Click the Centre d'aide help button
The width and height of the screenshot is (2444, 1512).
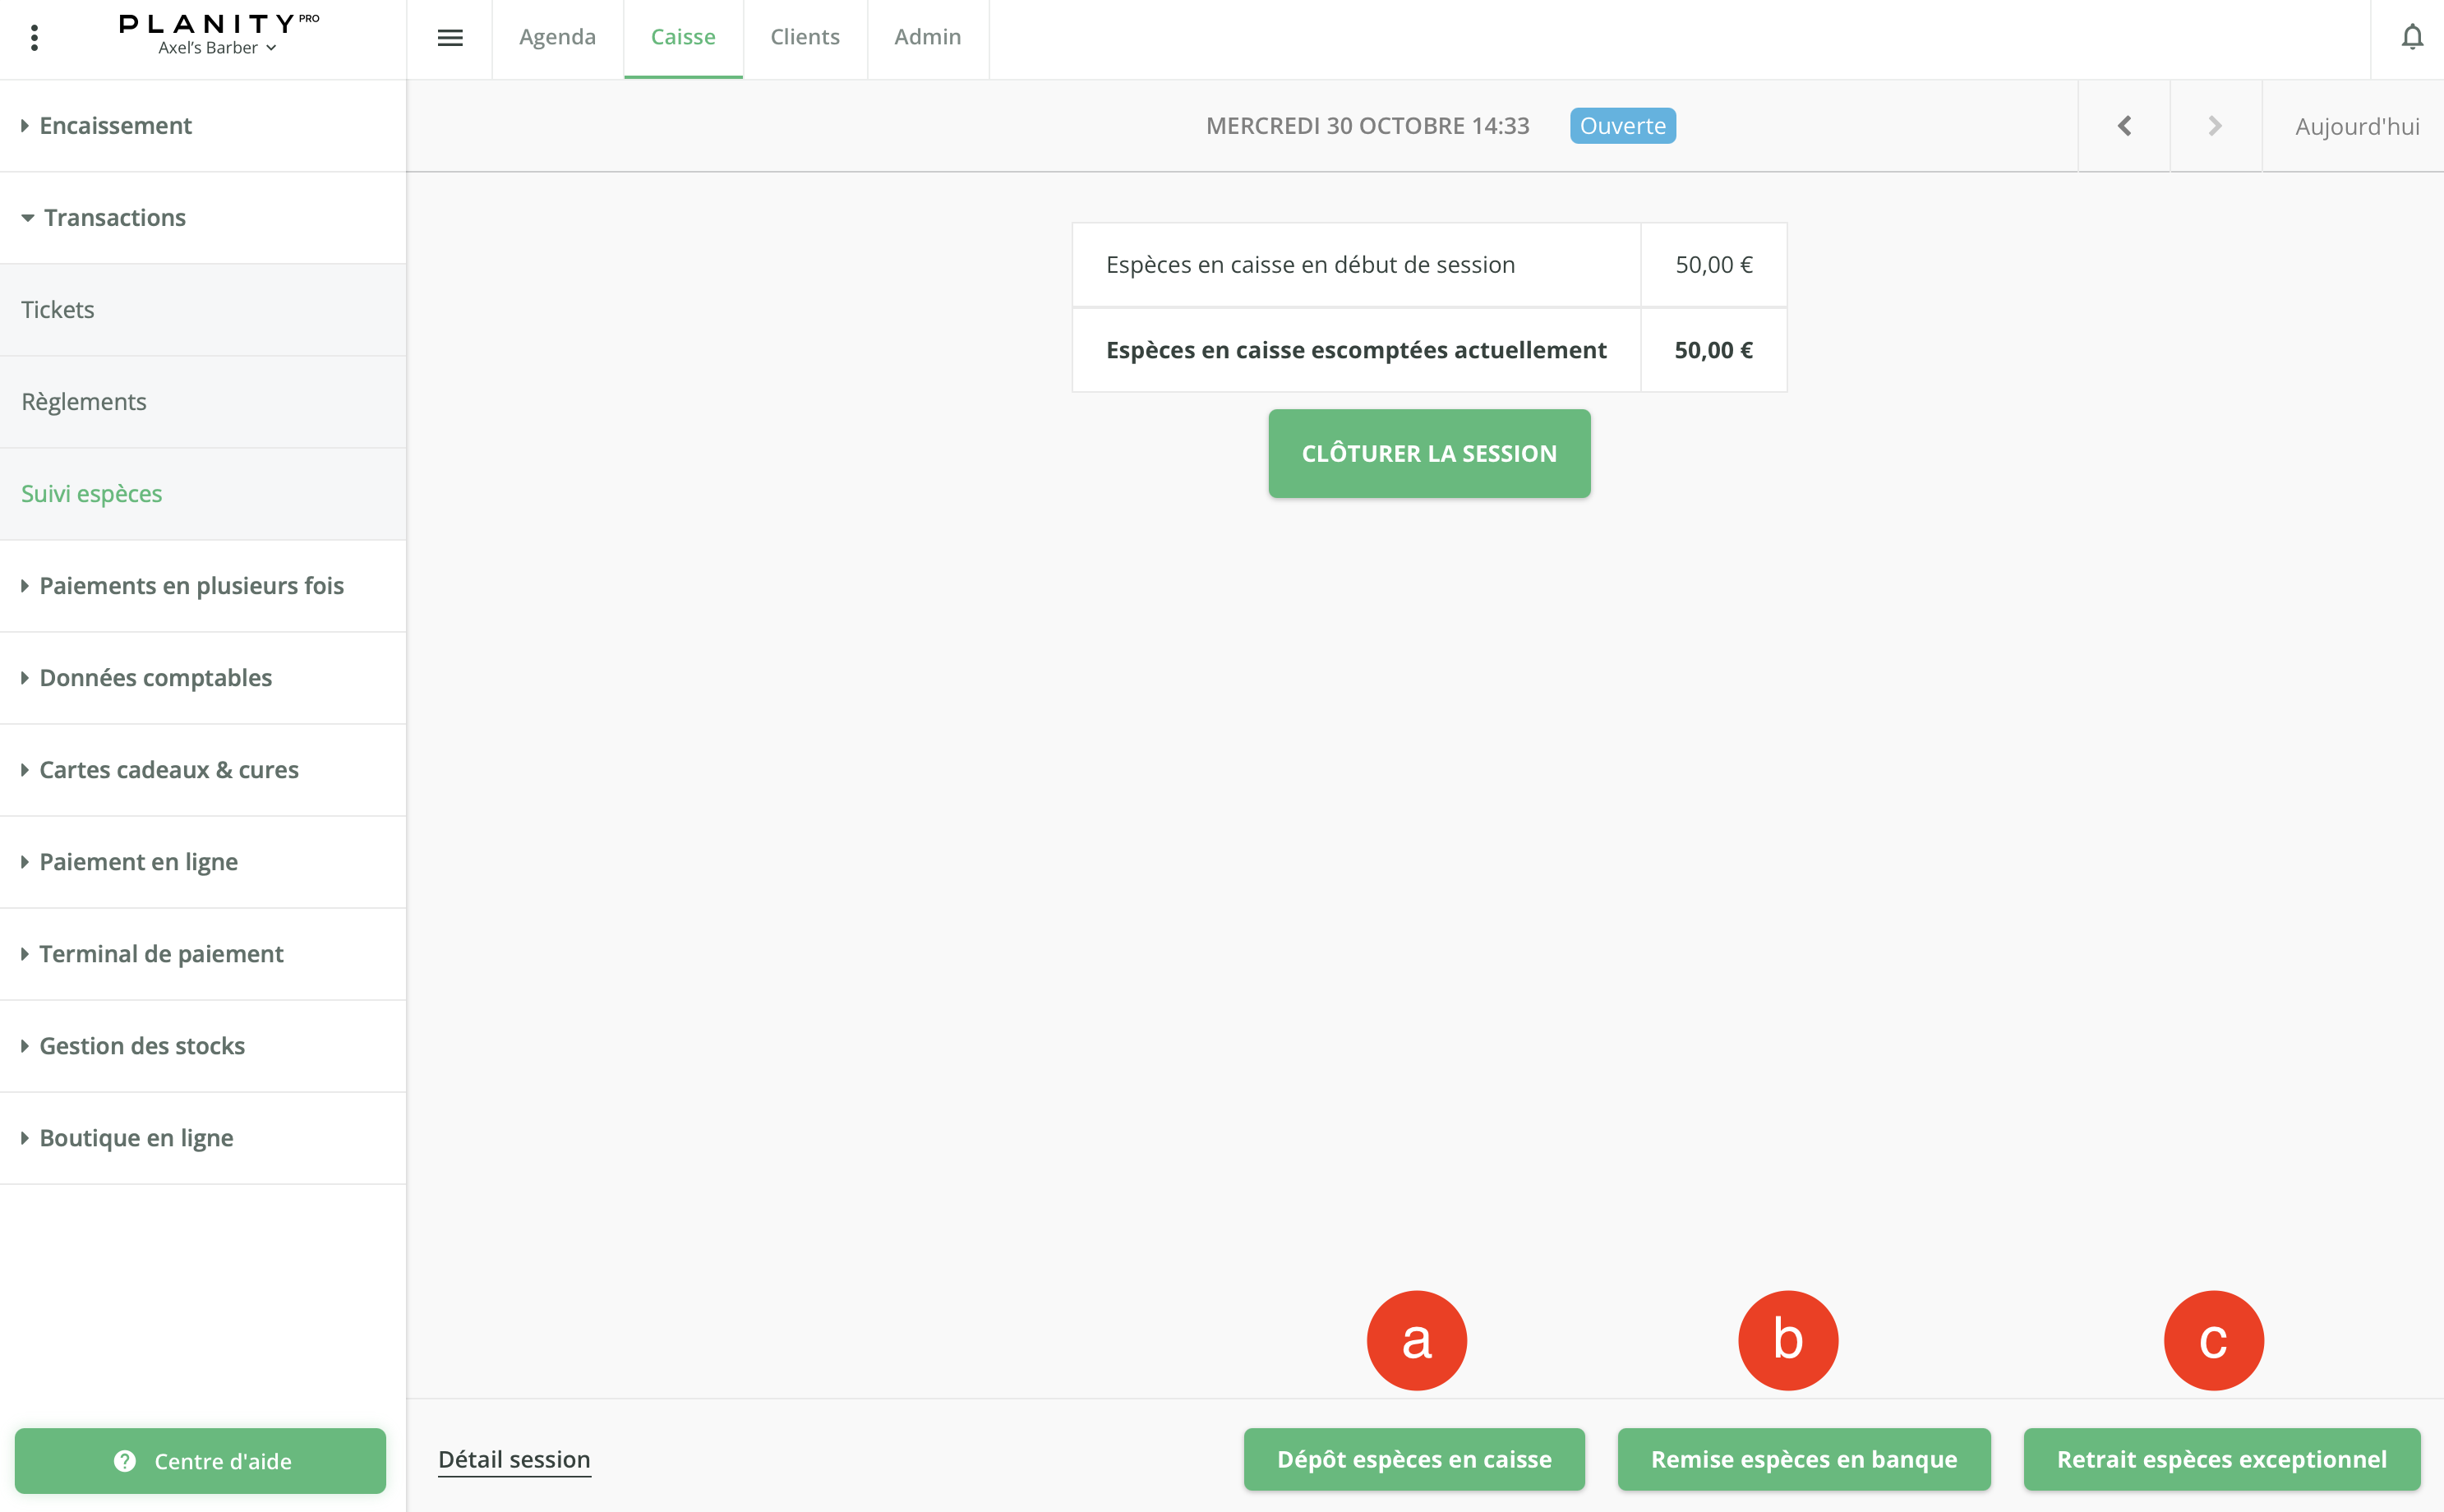click(x=200, y=1461)
